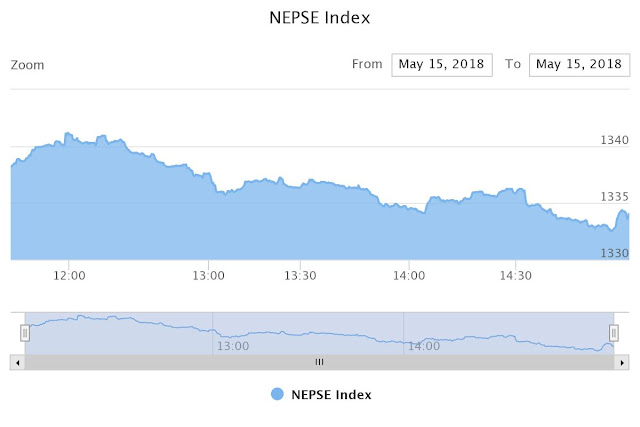Click the right scroll arrow of navigator
The width and height of the screenshot is (640, 427).
pyautogui.click(x=622, y=363)
